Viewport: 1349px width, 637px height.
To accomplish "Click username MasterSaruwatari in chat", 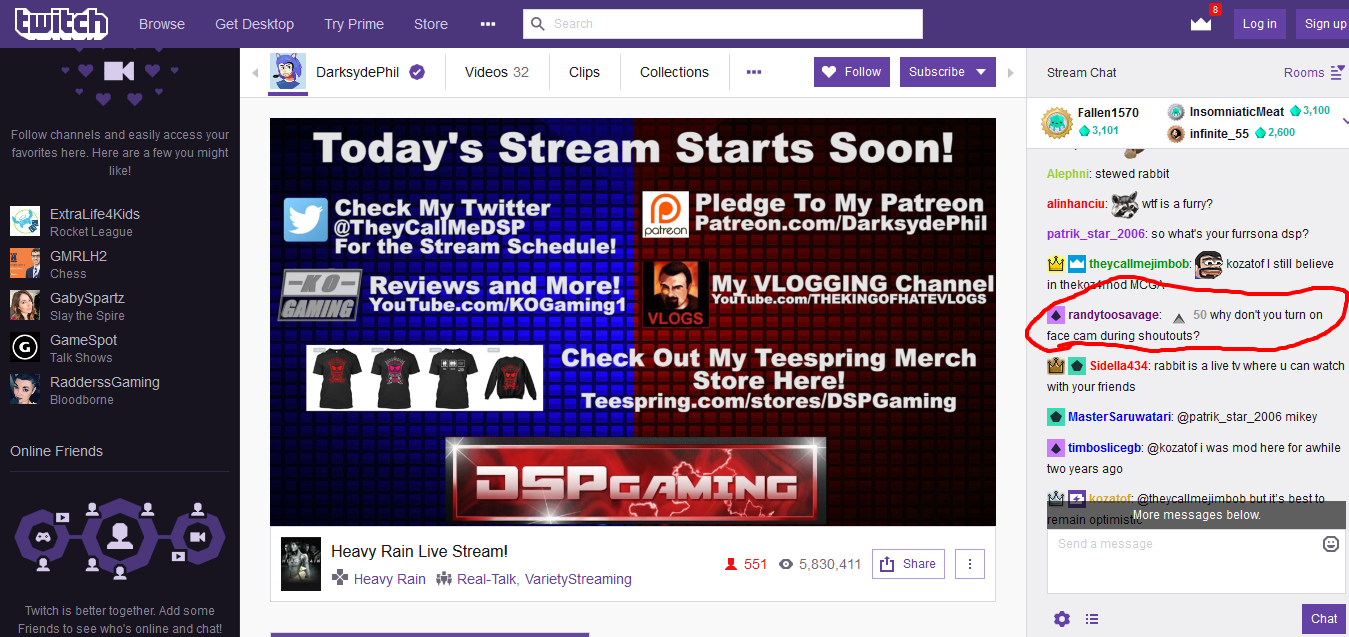I will 1118,417.
